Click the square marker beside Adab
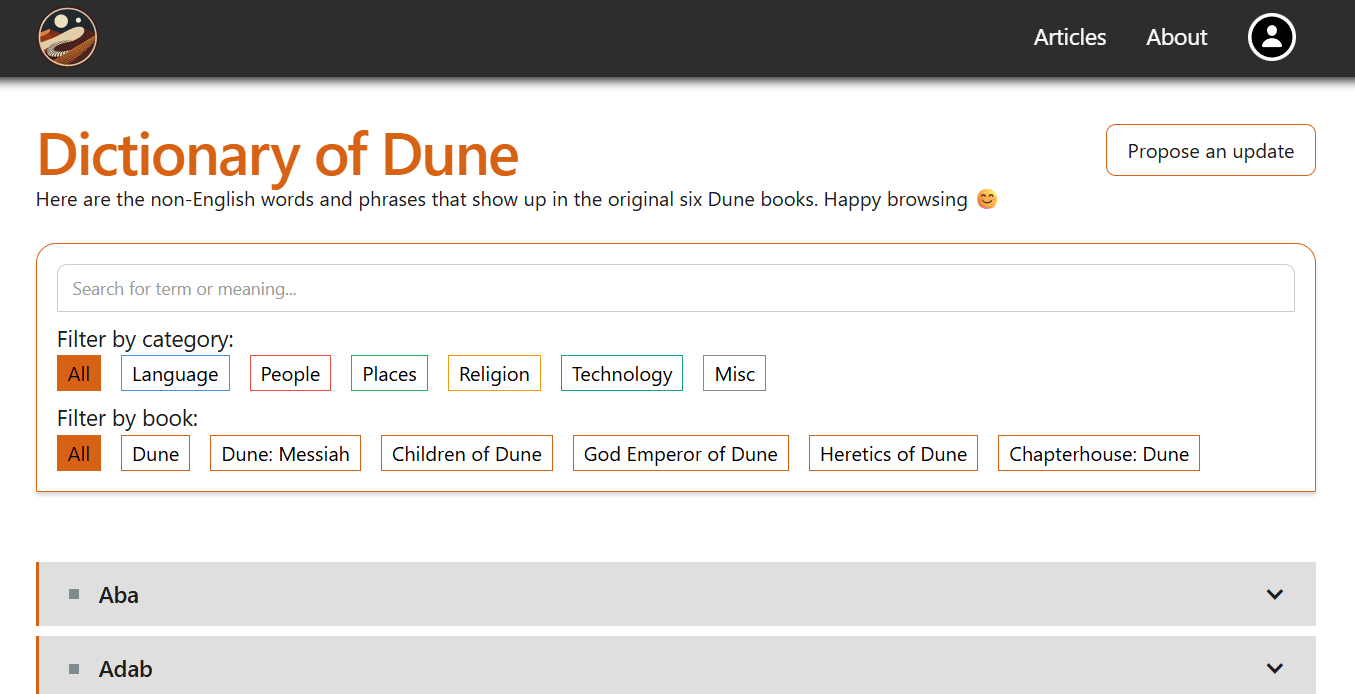This screenshot has width=1355, height=694. [74, 668]
